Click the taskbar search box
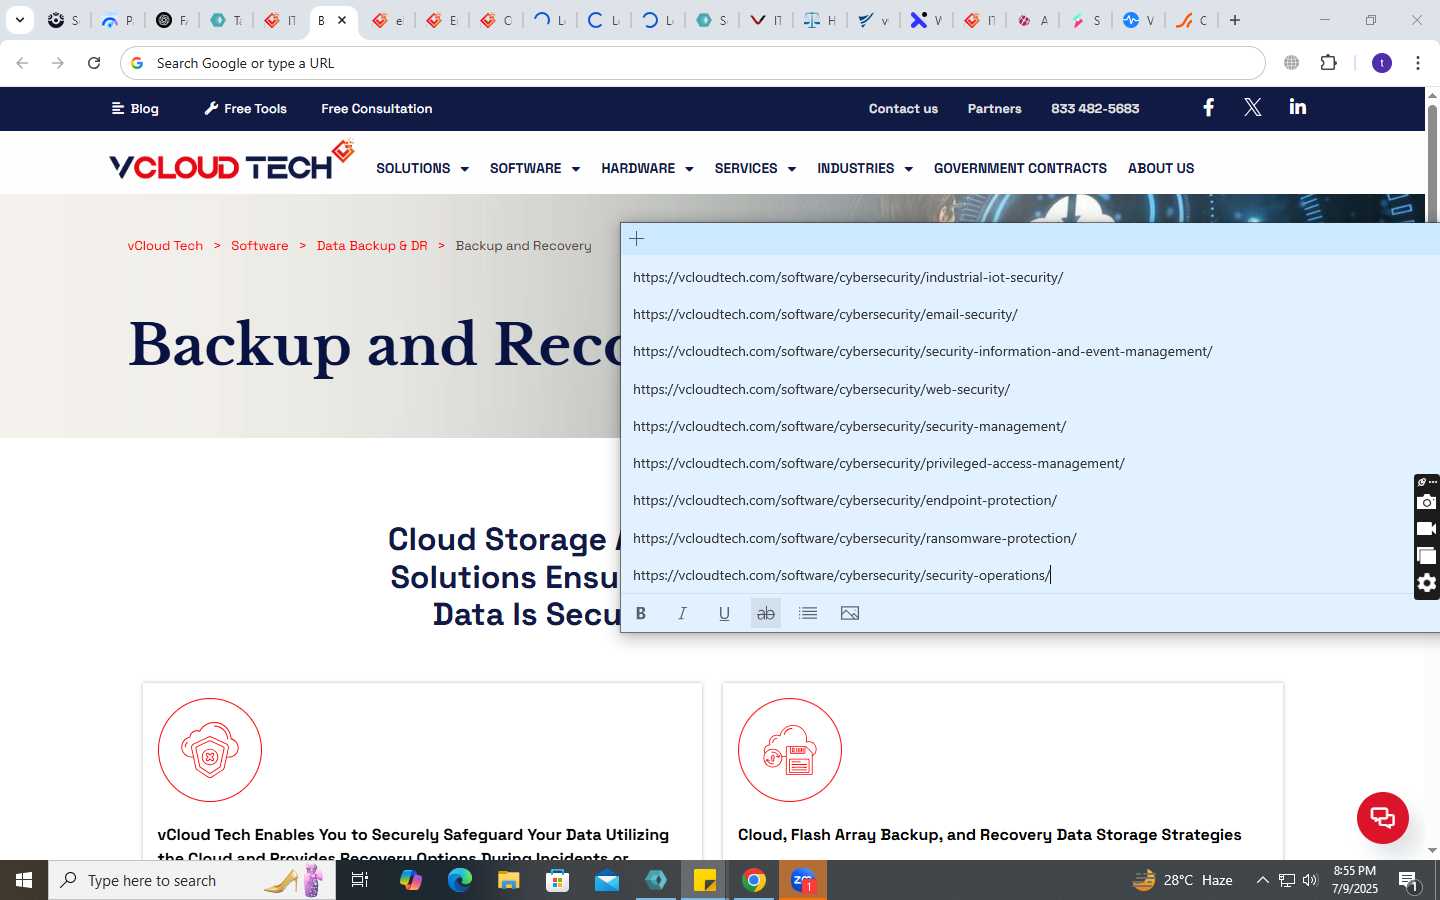This screenshot has height=900, width=1440. coord(192,880)
